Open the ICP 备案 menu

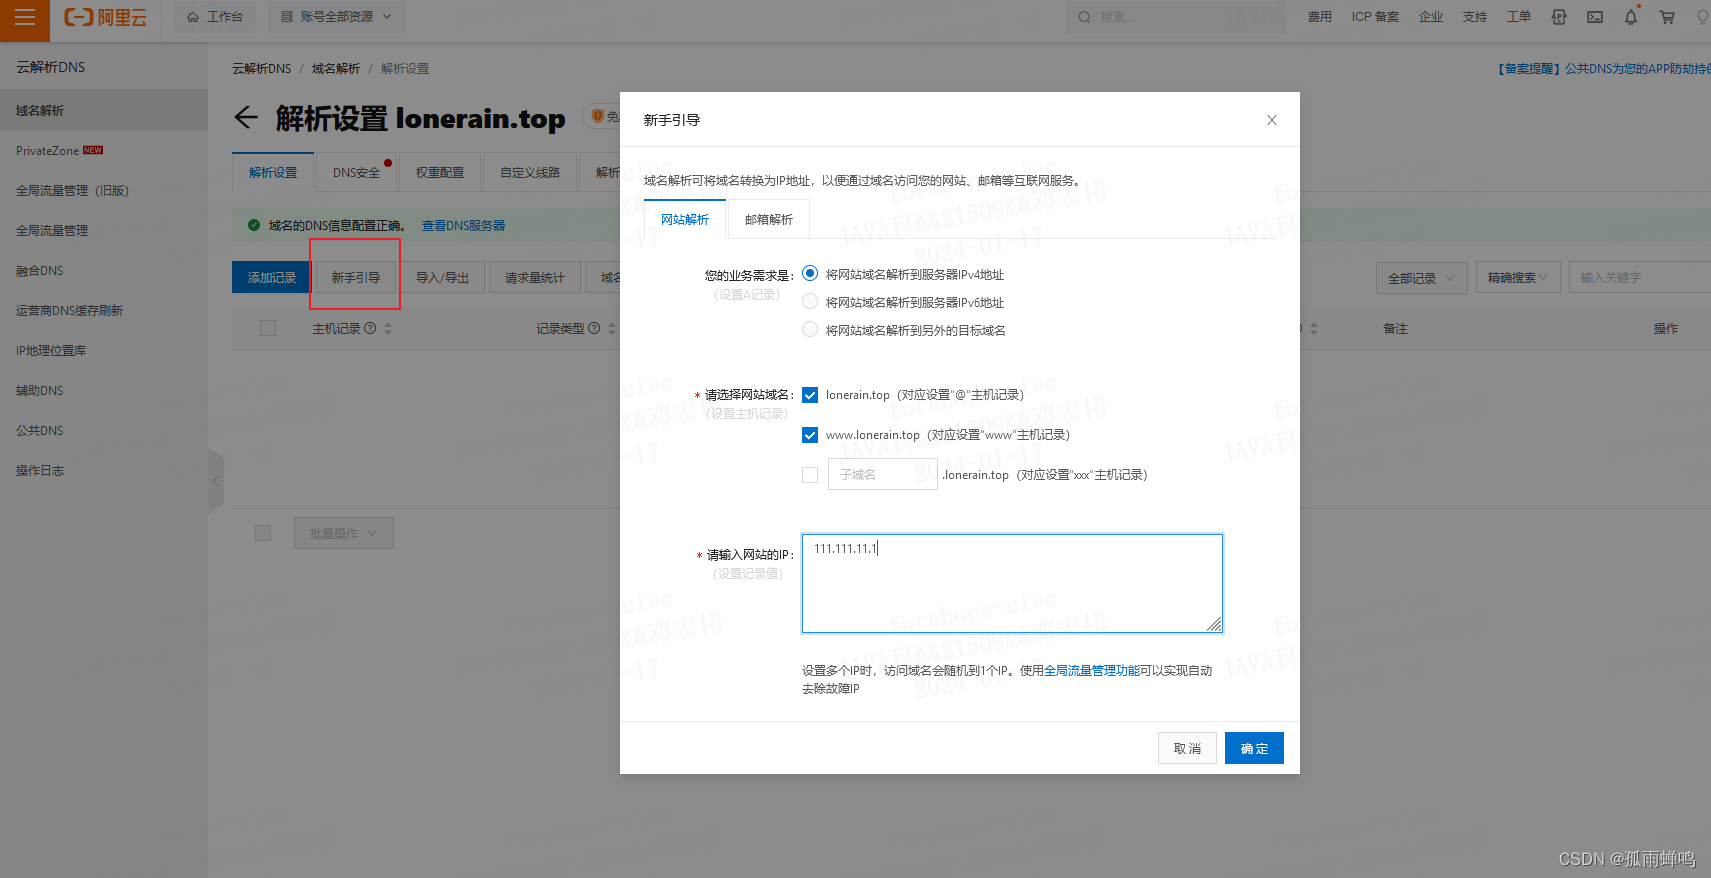[1375, 17]
